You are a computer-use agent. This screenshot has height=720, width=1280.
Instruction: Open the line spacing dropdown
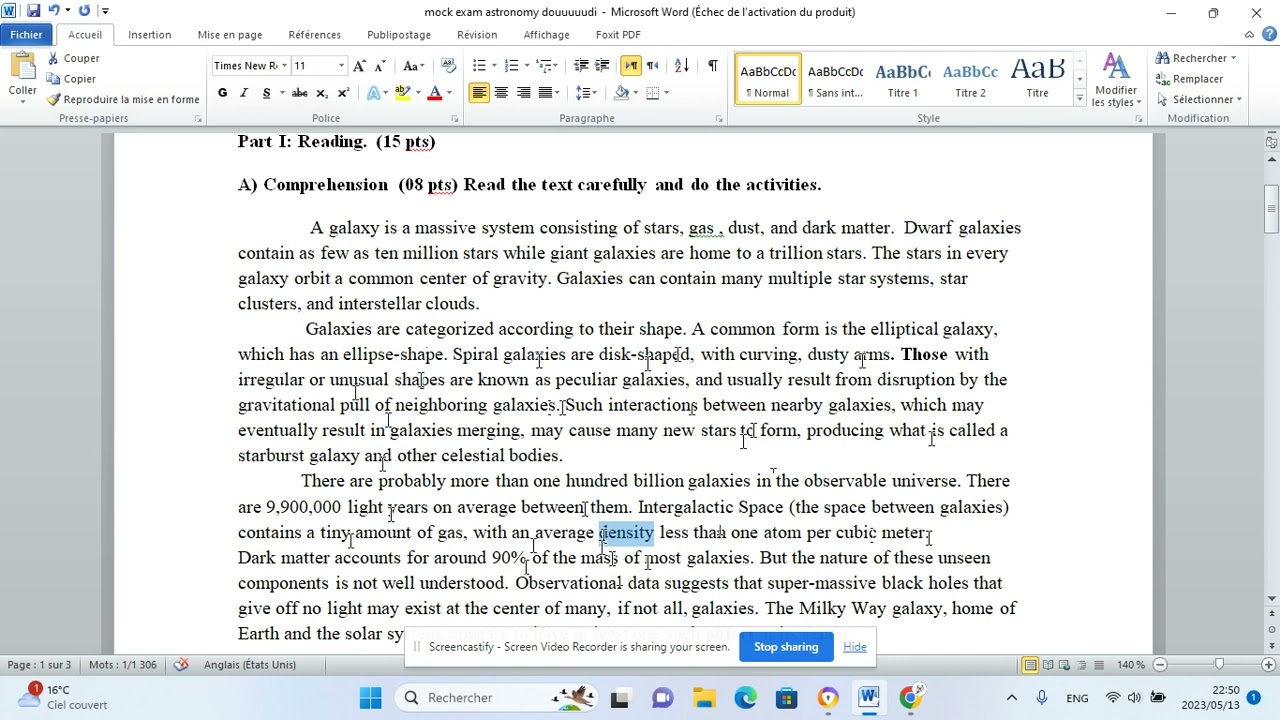[588, 93]
